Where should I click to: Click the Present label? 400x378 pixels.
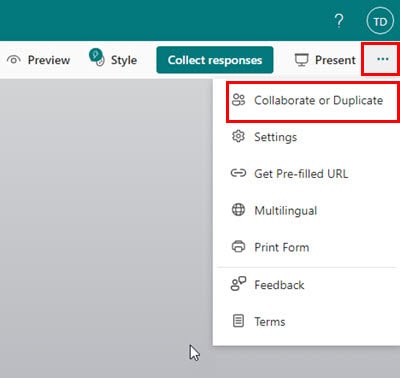335,60
